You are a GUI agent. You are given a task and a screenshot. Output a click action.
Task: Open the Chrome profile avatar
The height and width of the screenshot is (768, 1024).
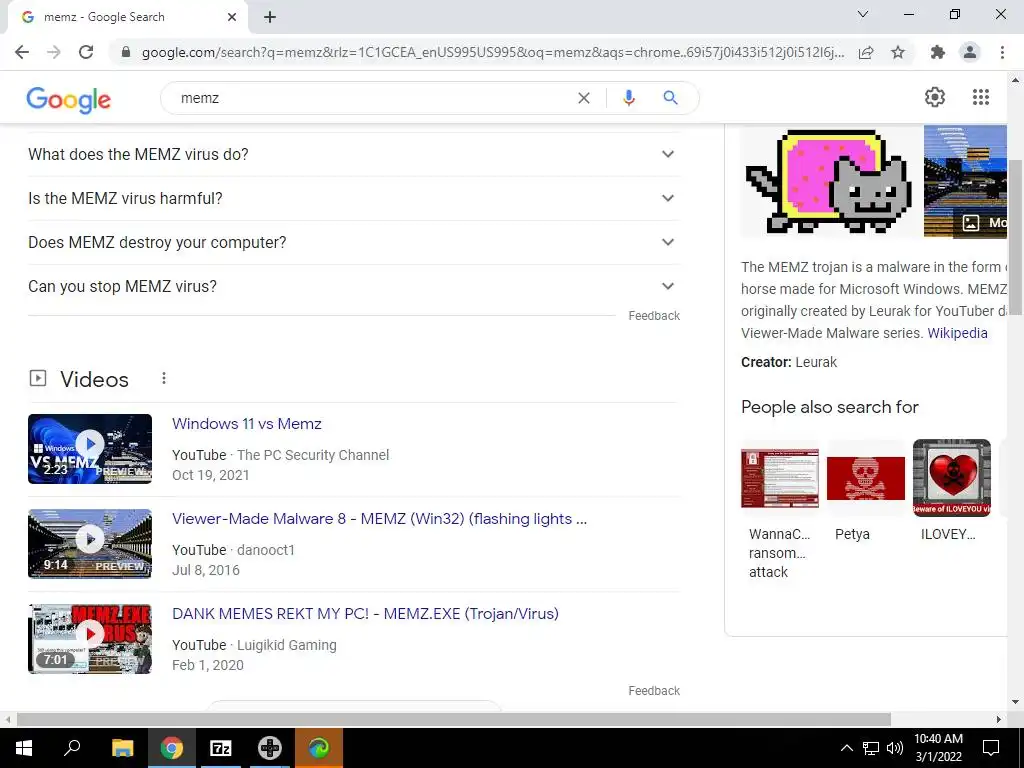pyautogui.click(x=970, y=52)
